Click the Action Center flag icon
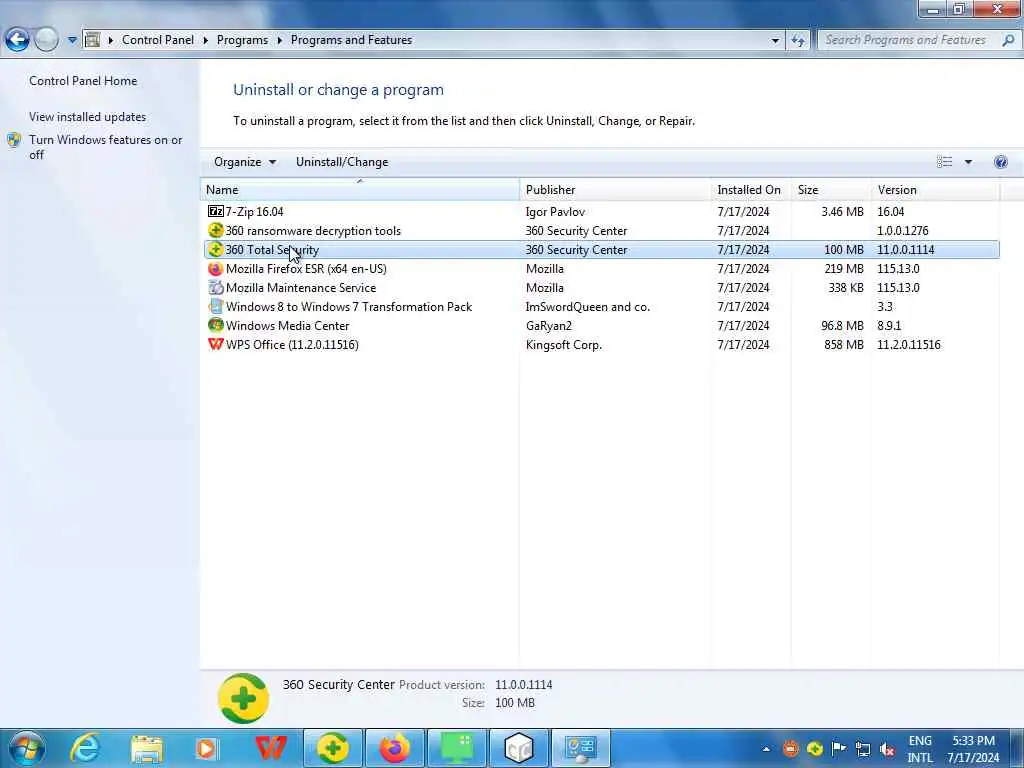 tap(839, 748)
